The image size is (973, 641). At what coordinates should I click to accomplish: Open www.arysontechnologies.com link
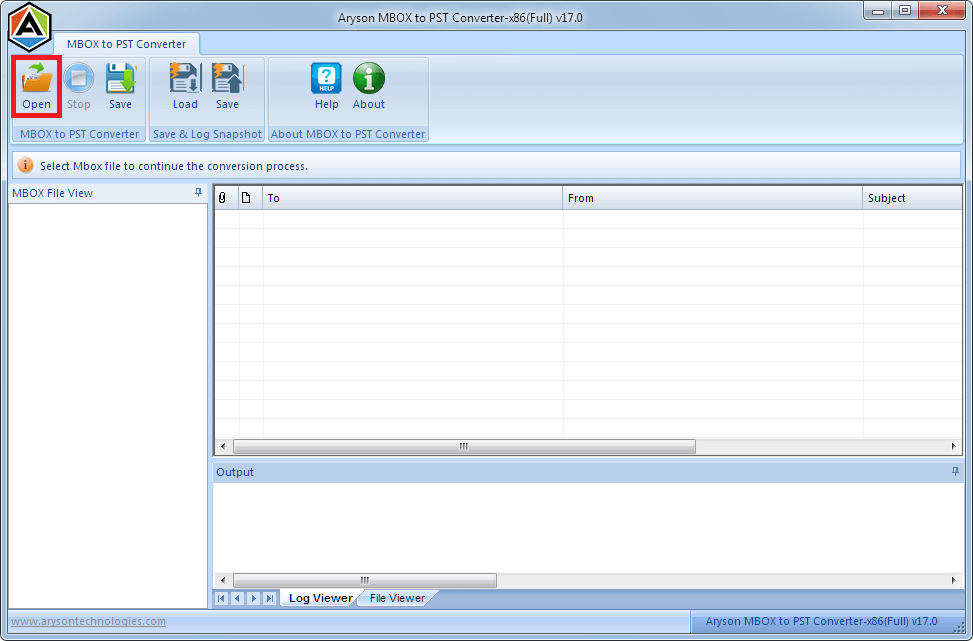tap(88, 621)
